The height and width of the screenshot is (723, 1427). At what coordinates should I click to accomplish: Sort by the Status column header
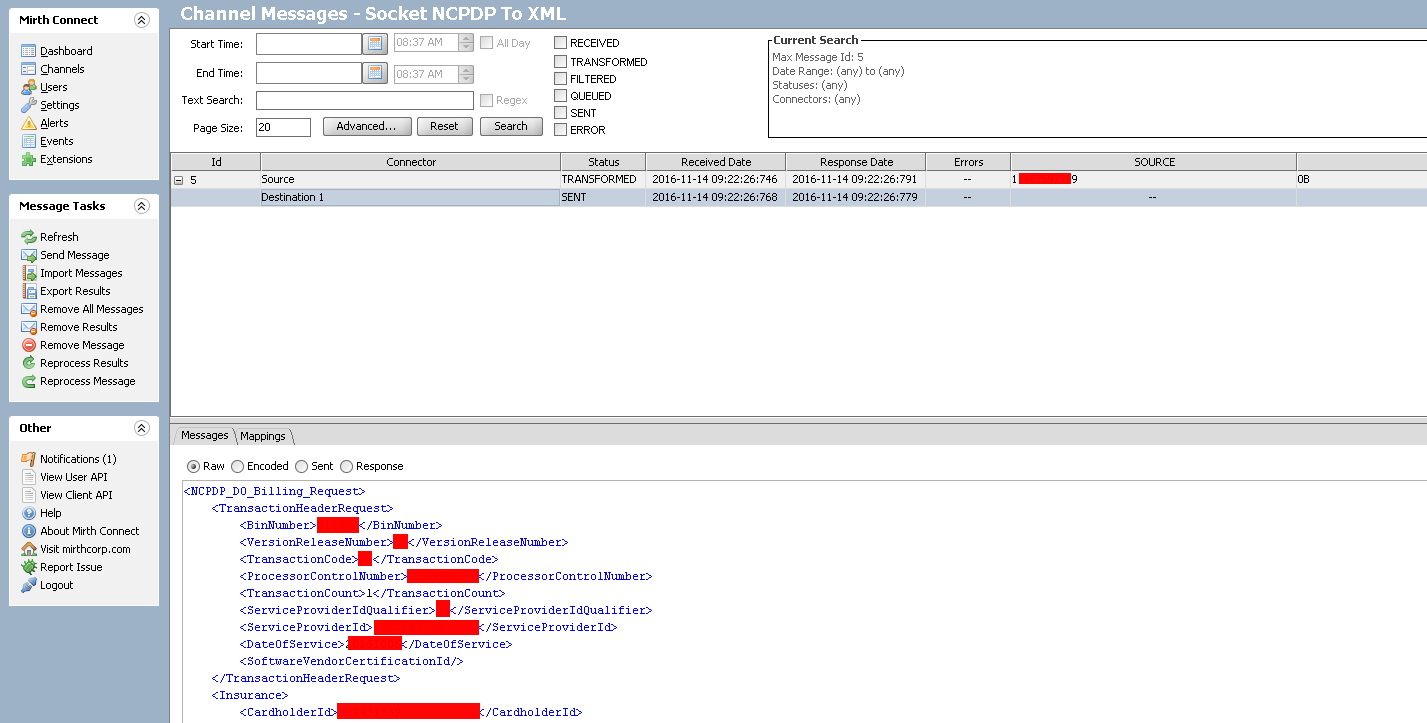pyautogui.click(x=603, y=162)
